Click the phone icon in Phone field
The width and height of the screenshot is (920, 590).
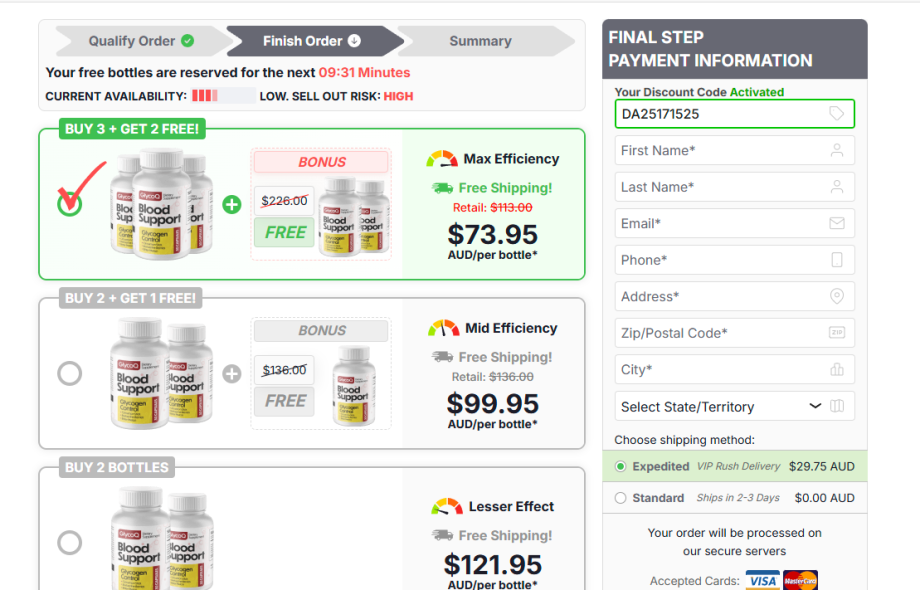tap(837, 260)
